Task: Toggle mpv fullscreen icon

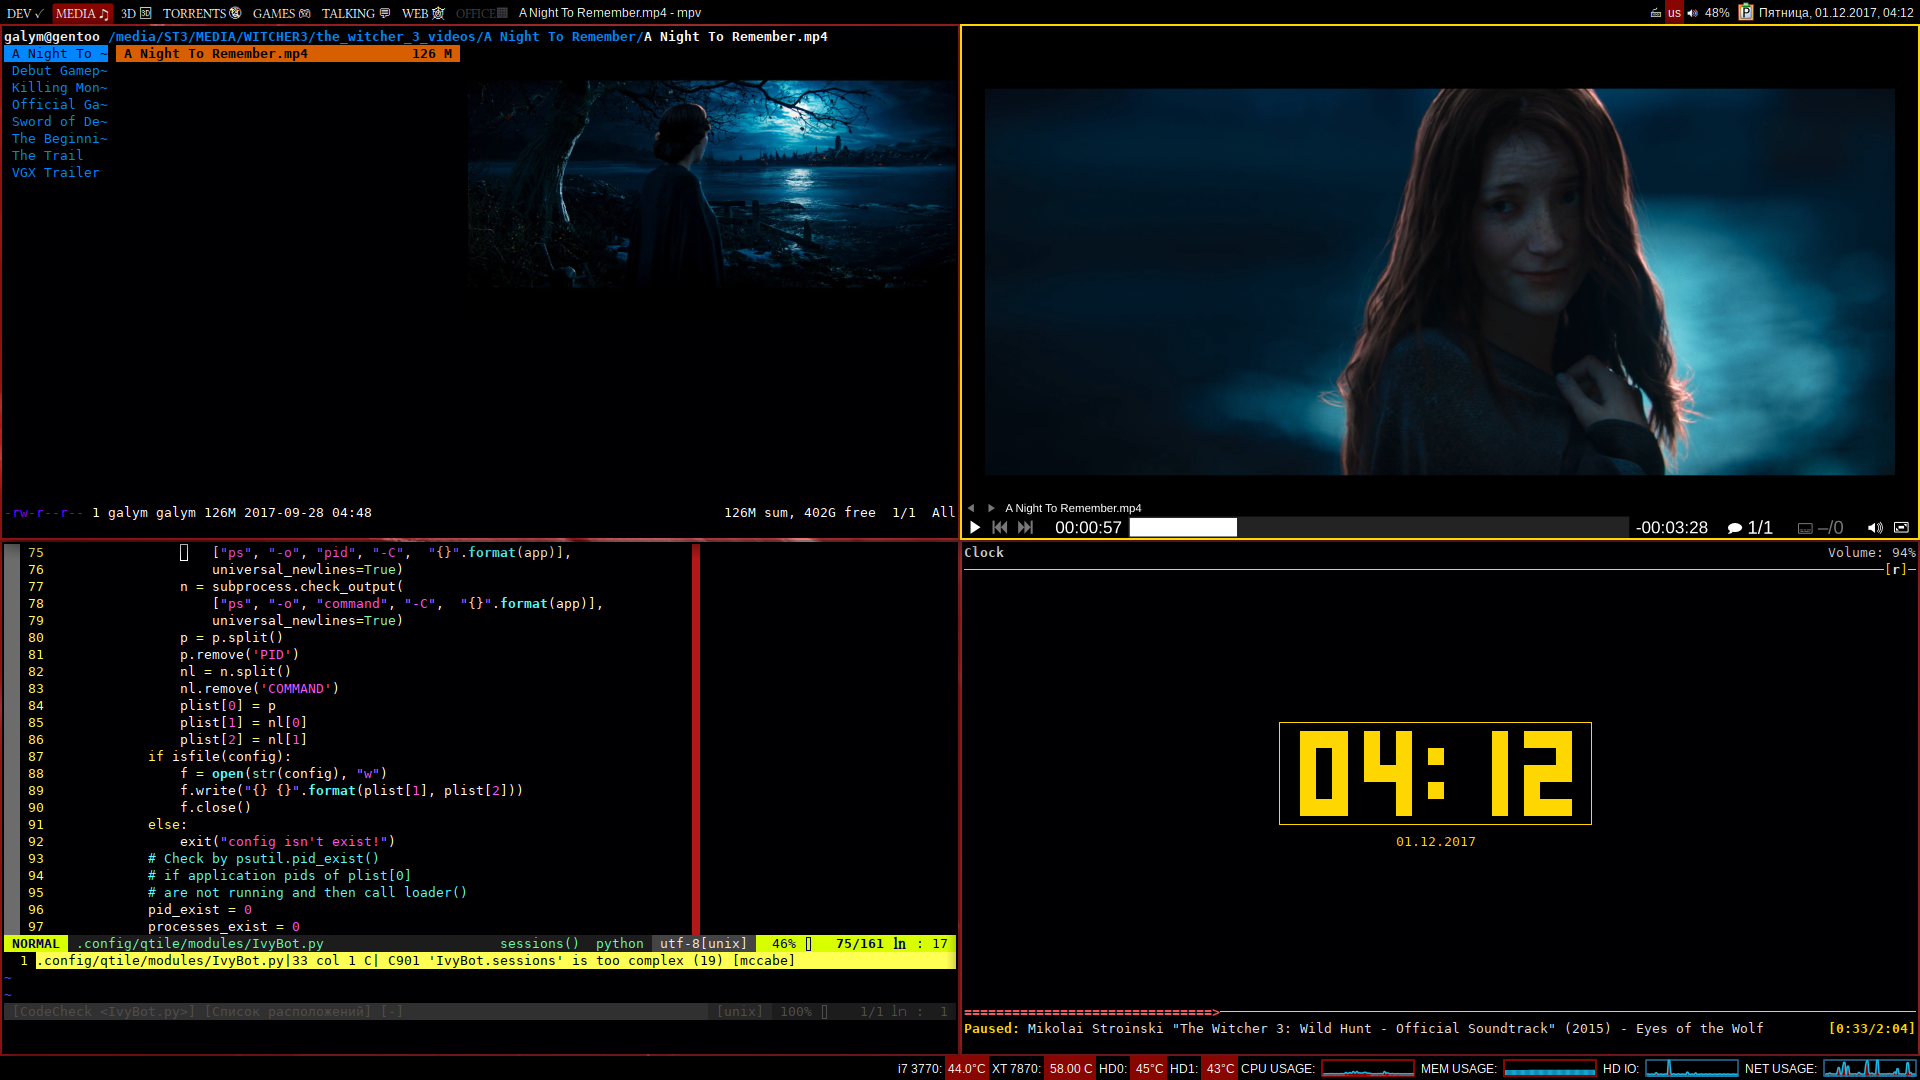Action: tap(1901, 527)
